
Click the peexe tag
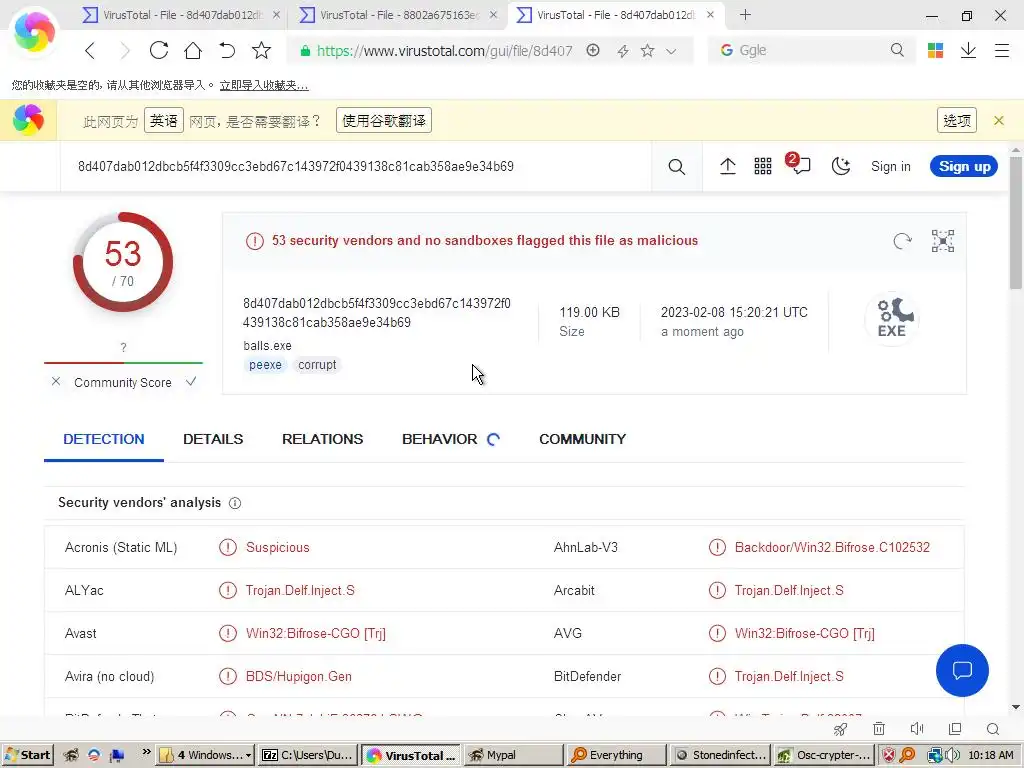point(265,364)
